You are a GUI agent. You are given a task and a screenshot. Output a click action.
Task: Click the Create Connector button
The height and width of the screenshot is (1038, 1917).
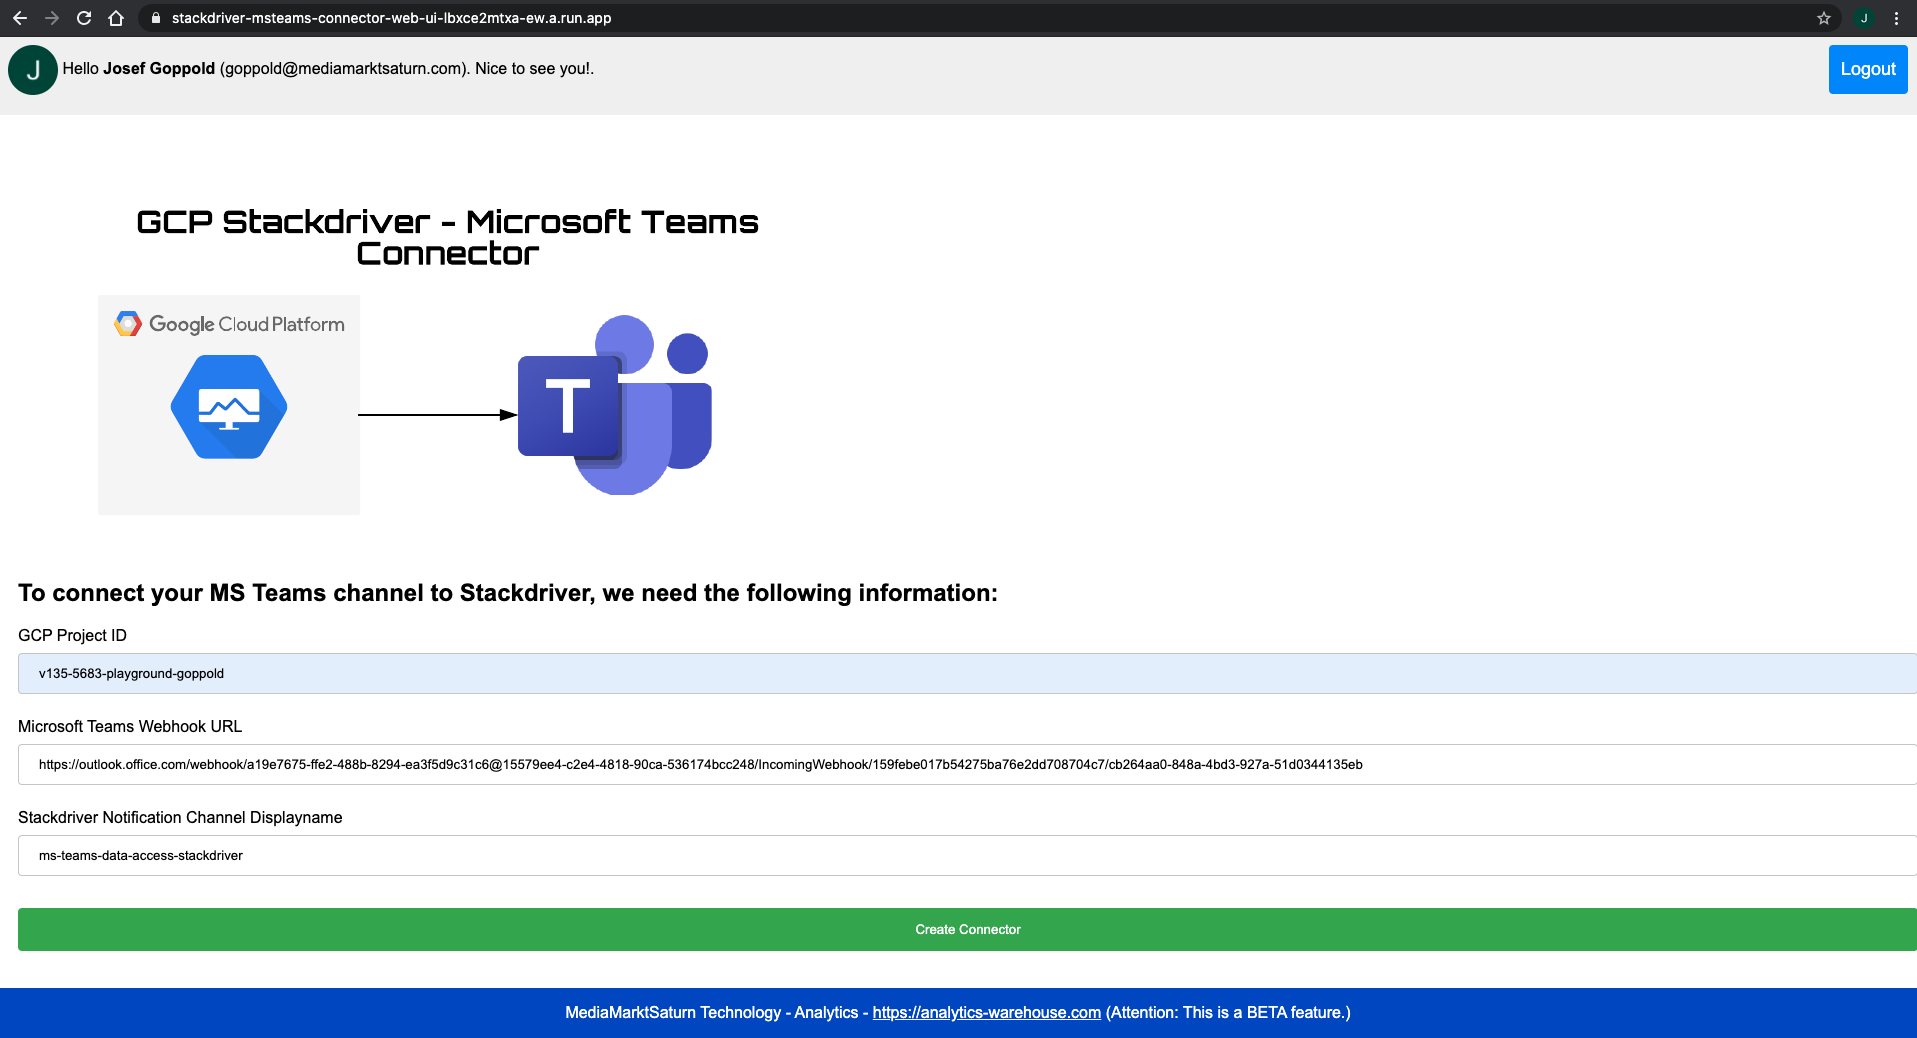[967, 929]
